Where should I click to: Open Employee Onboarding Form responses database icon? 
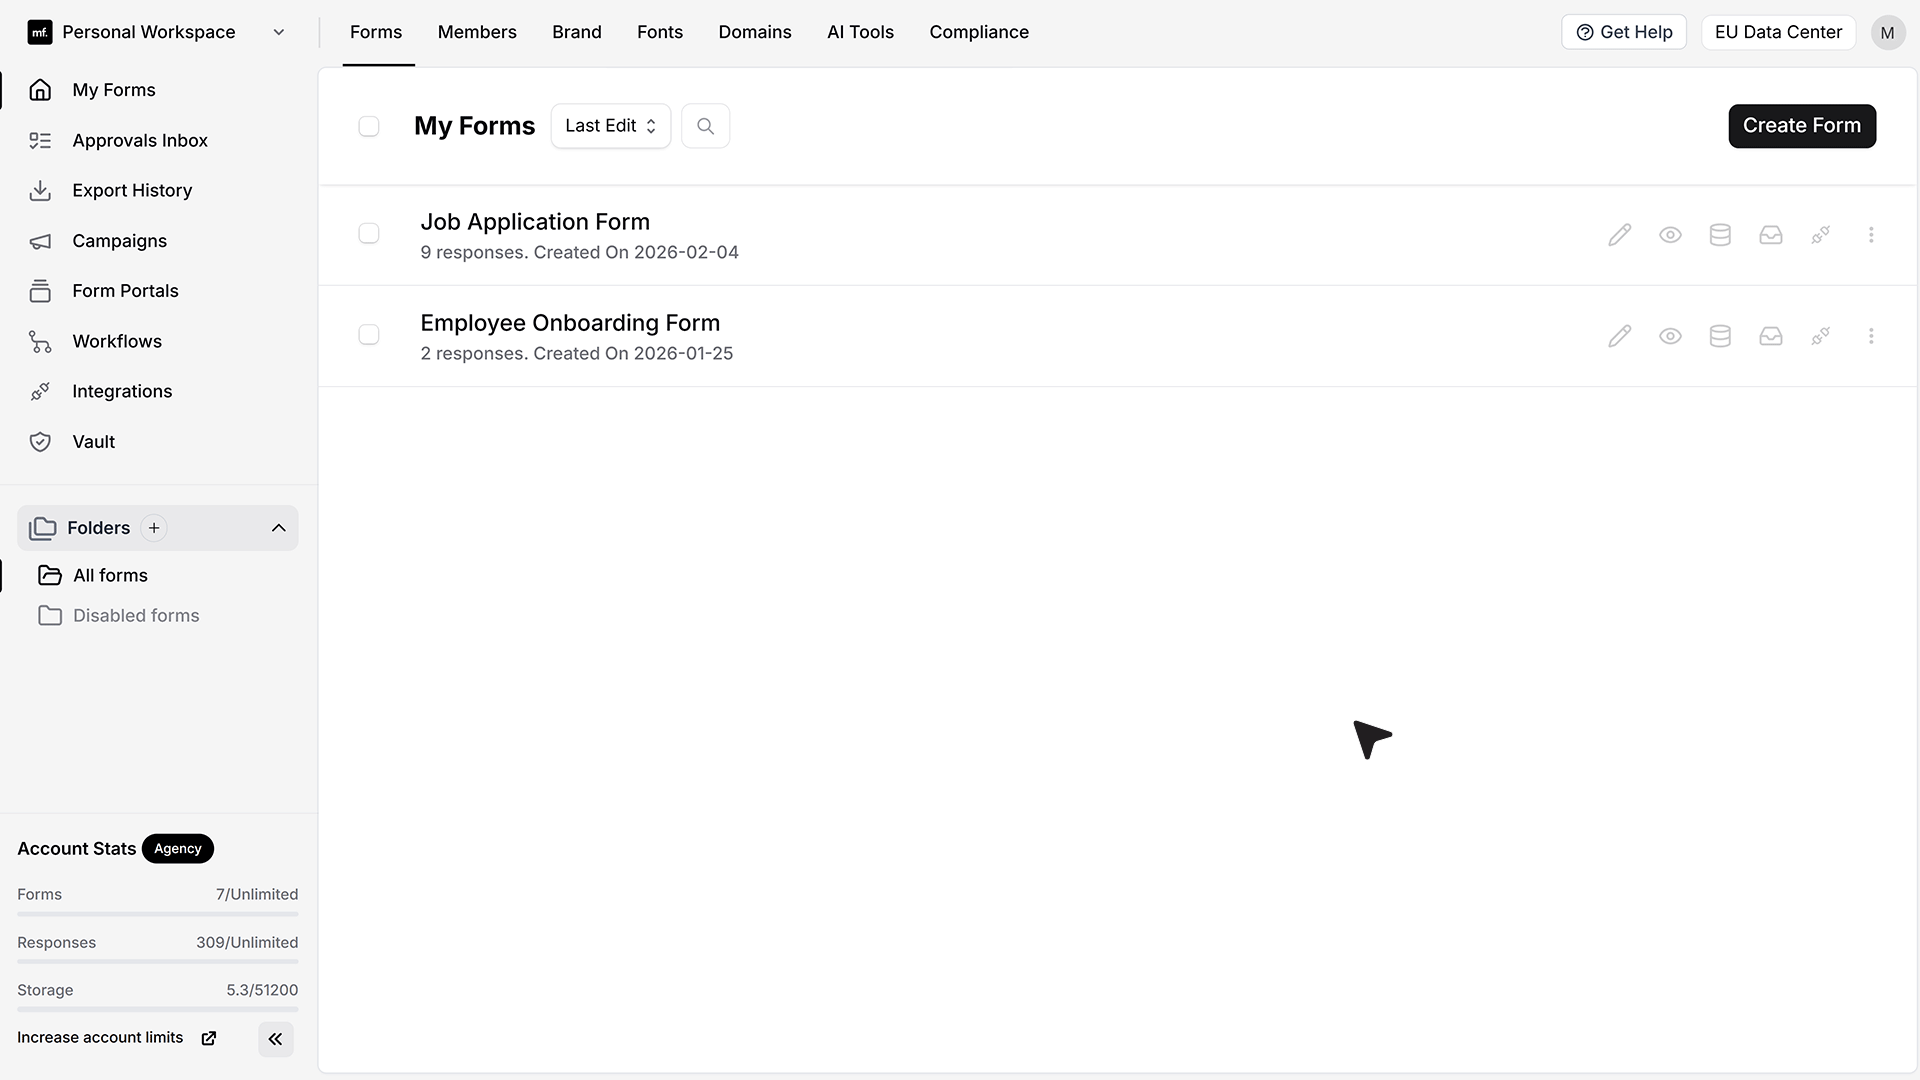click(x=1720, y=336)
